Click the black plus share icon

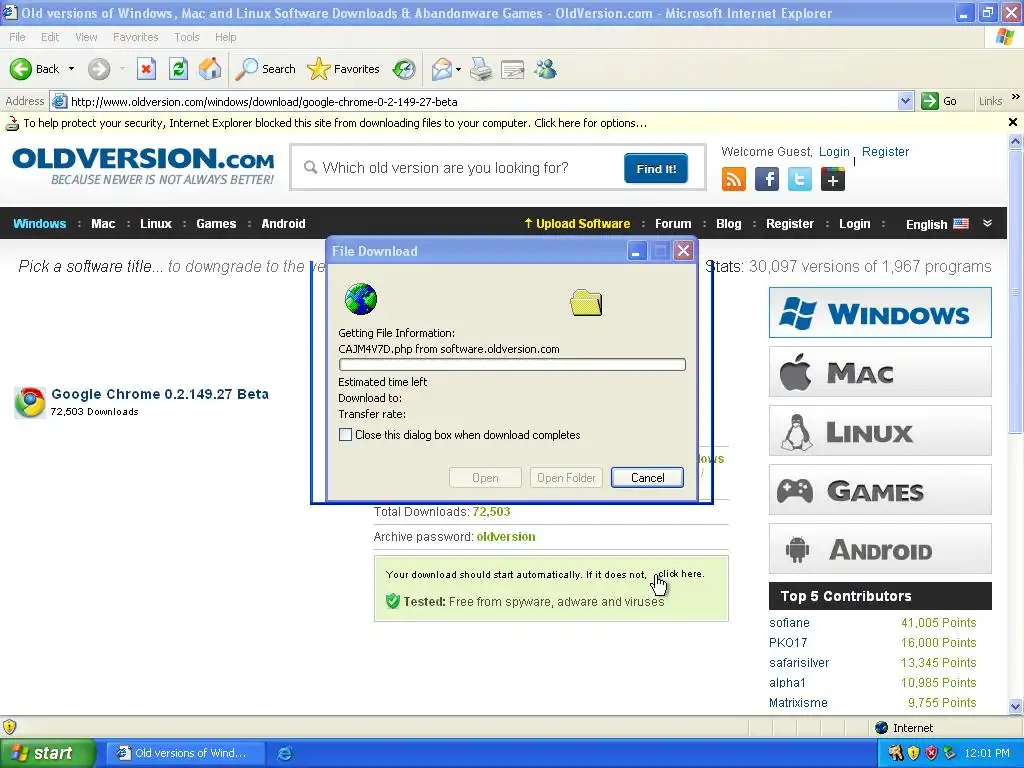833,179
